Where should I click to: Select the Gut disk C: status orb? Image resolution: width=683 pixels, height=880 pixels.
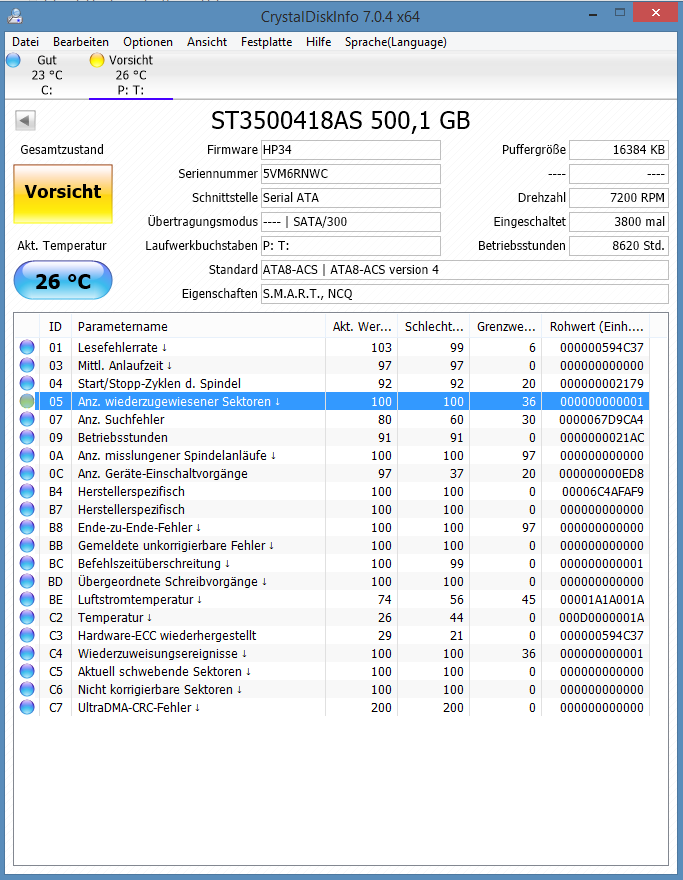pyautogui.click(x=13, y=60)
